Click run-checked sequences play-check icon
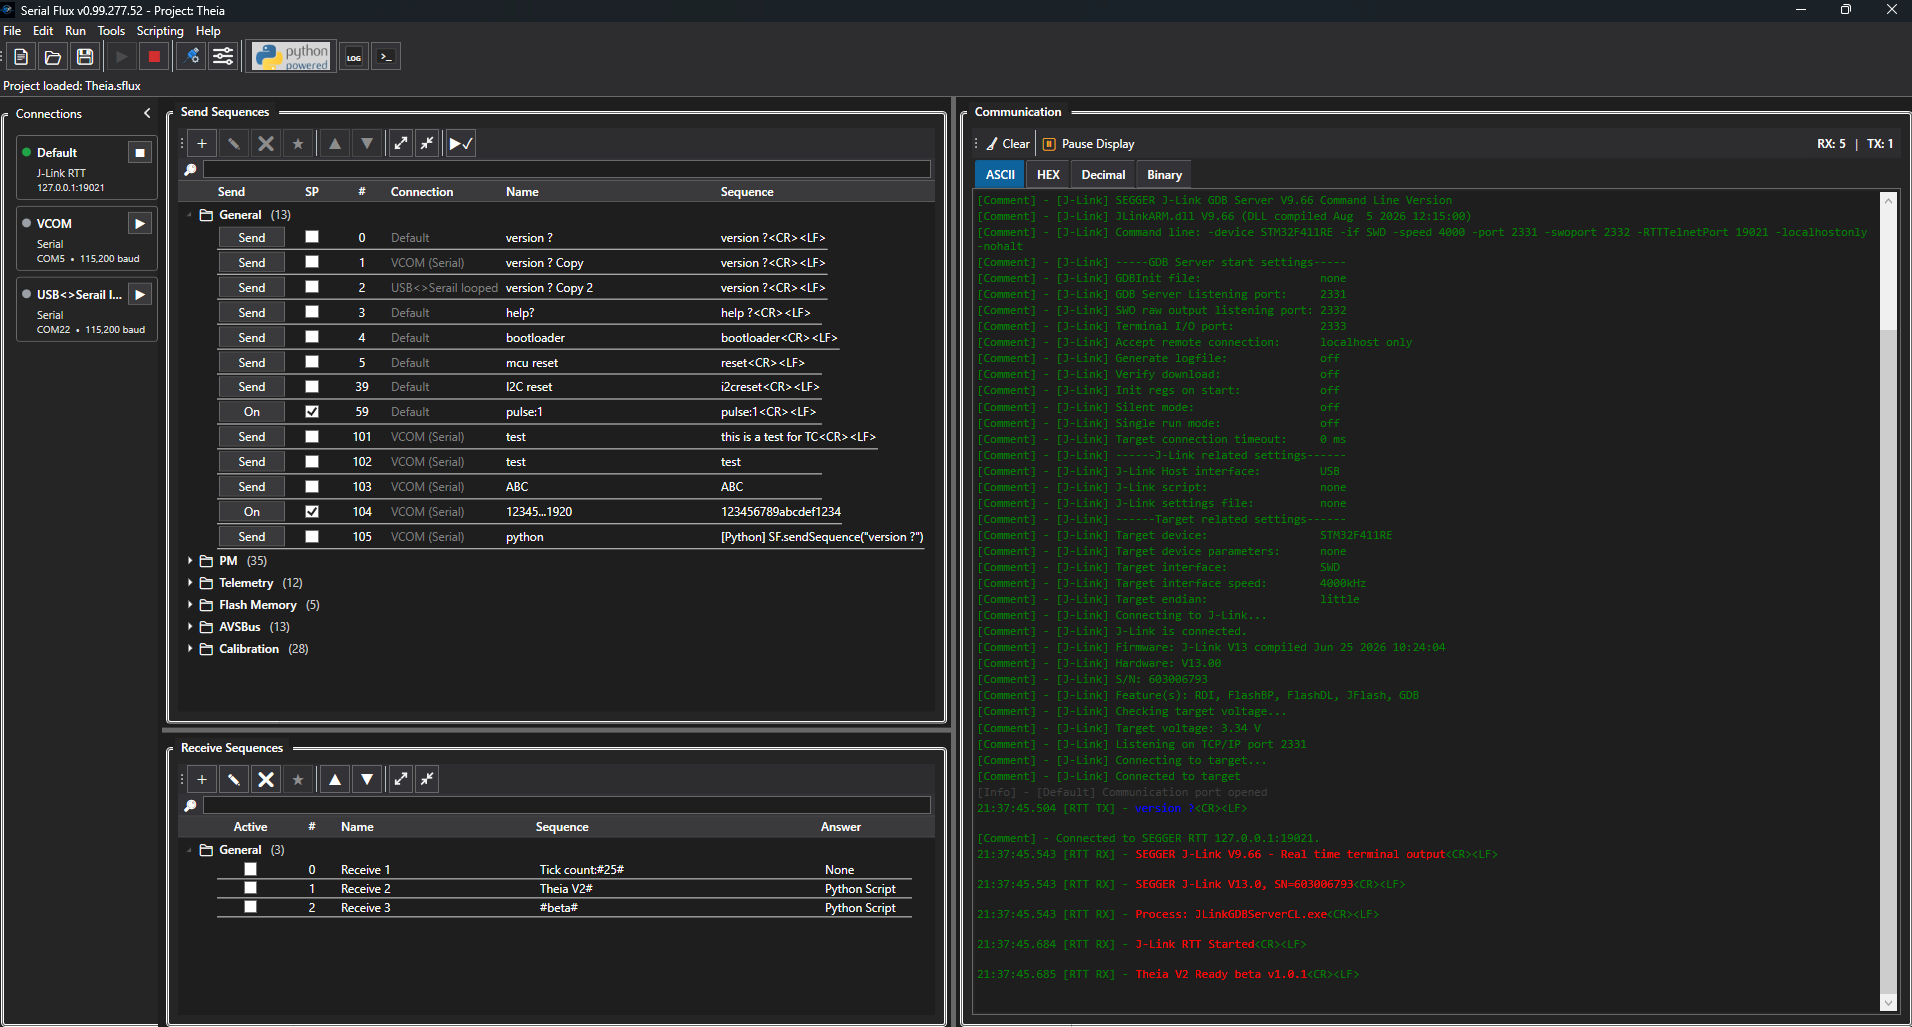1912x1027 pixels. (461, 144)
